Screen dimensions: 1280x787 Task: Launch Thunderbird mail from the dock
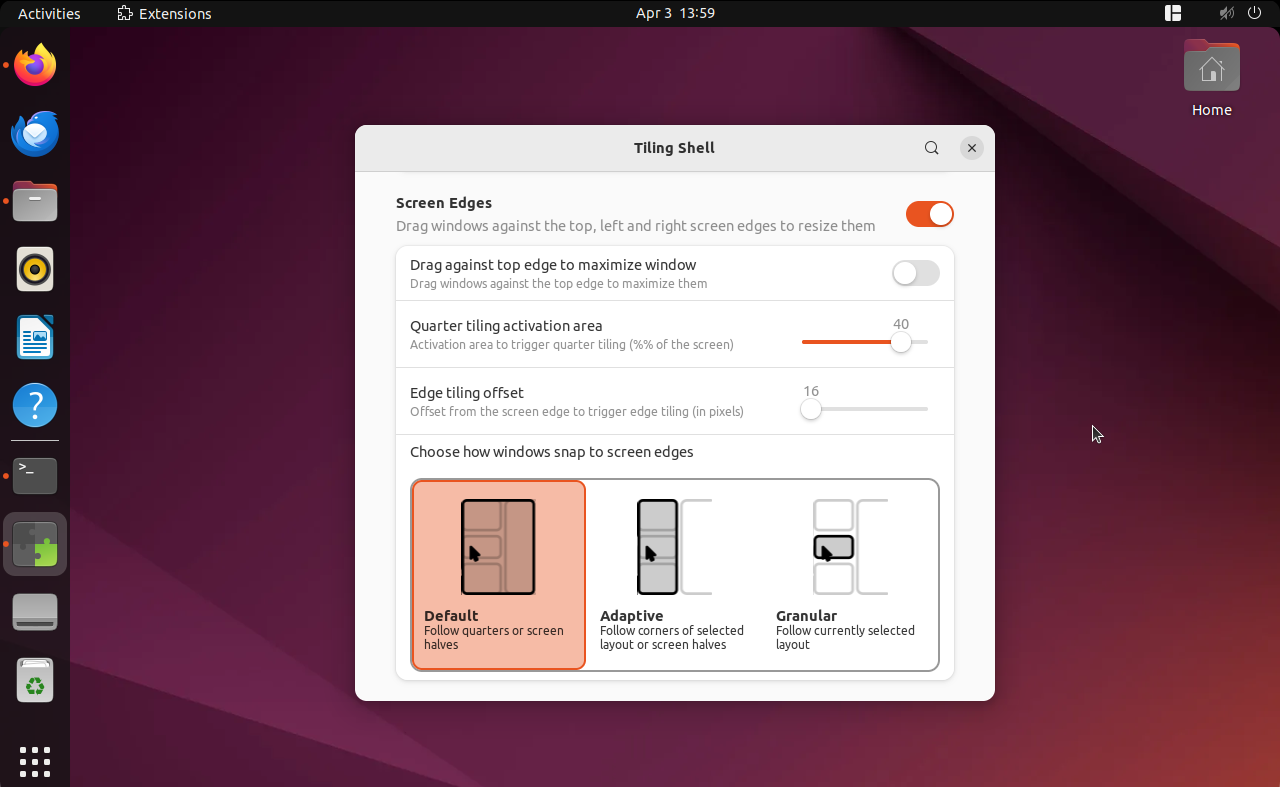click(35, 133)
